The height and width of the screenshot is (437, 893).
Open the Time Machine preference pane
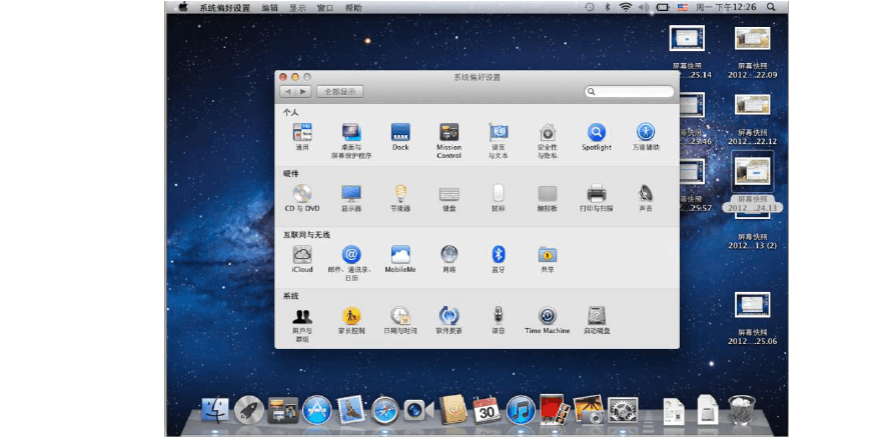547,316
